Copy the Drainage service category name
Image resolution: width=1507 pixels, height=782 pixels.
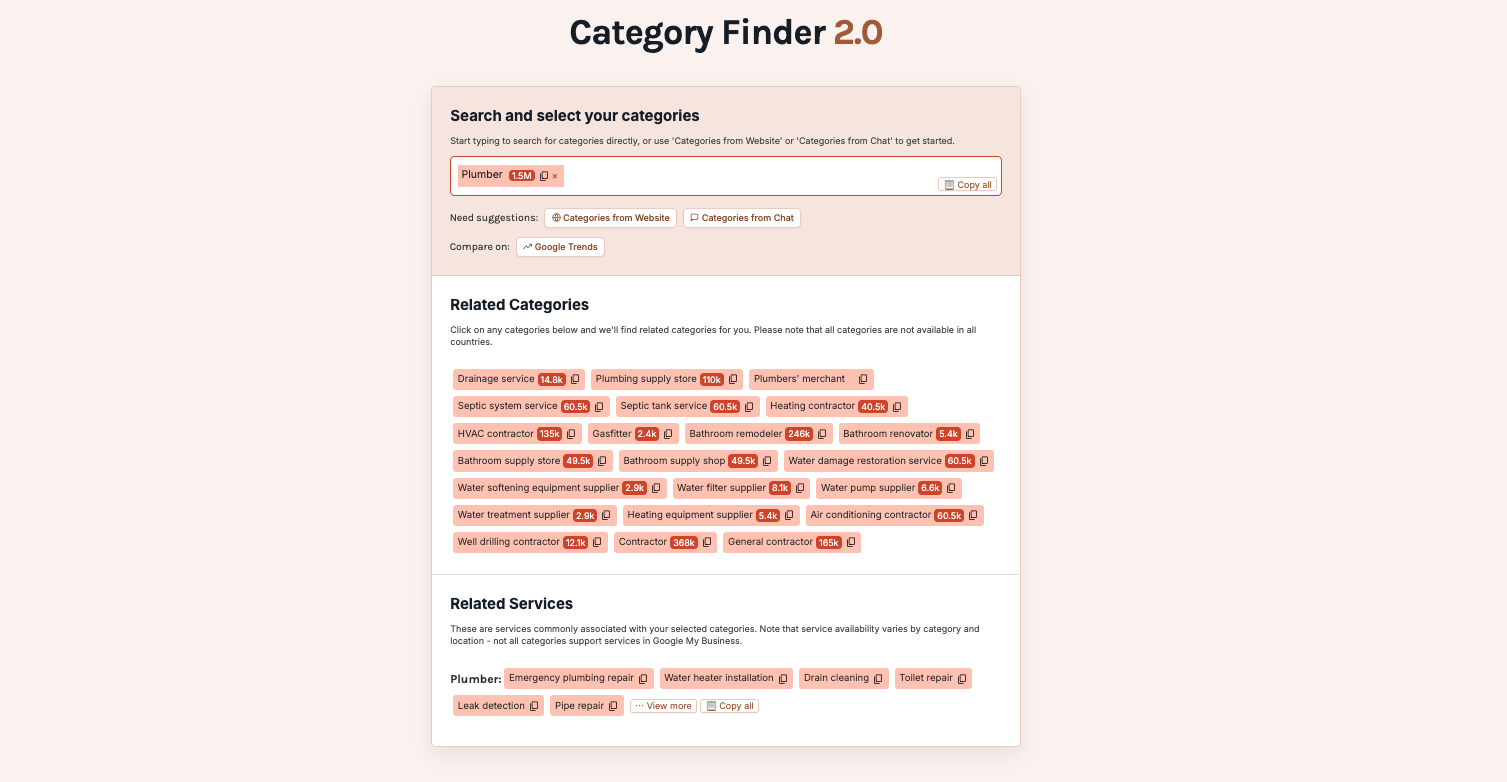pyautogui.click(x=573, y=379)
